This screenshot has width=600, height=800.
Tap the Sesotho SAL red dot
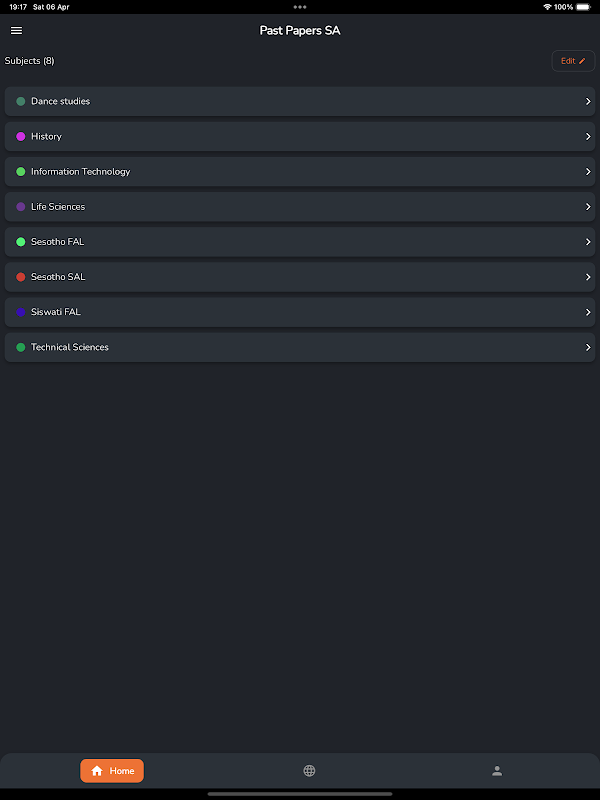coord(21,277)
